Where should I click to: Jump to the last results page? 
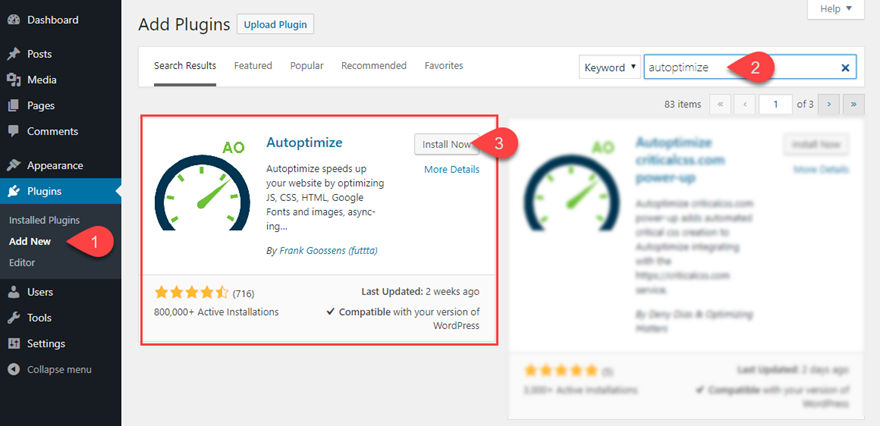pyautogui.click(x=854, y=104)
